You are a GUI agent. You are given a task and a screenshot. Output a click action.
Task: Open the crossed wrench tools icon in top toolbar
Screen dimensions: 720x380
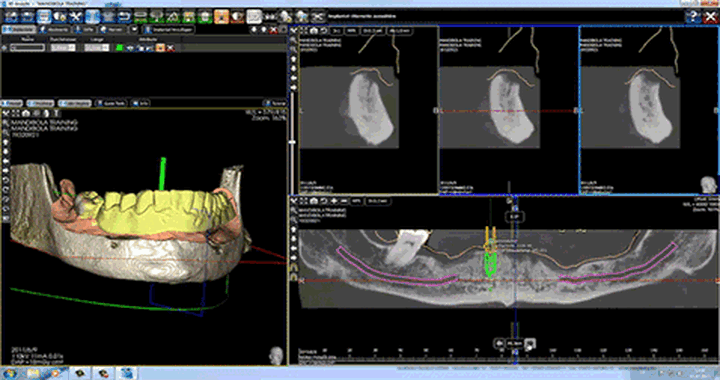[76, 17]
